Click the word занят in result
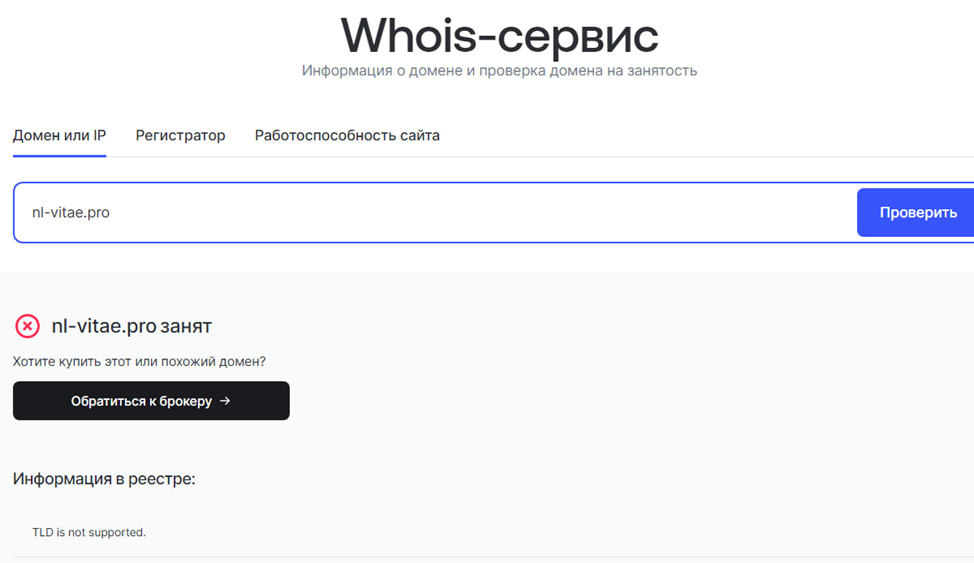 click(186, 326)
